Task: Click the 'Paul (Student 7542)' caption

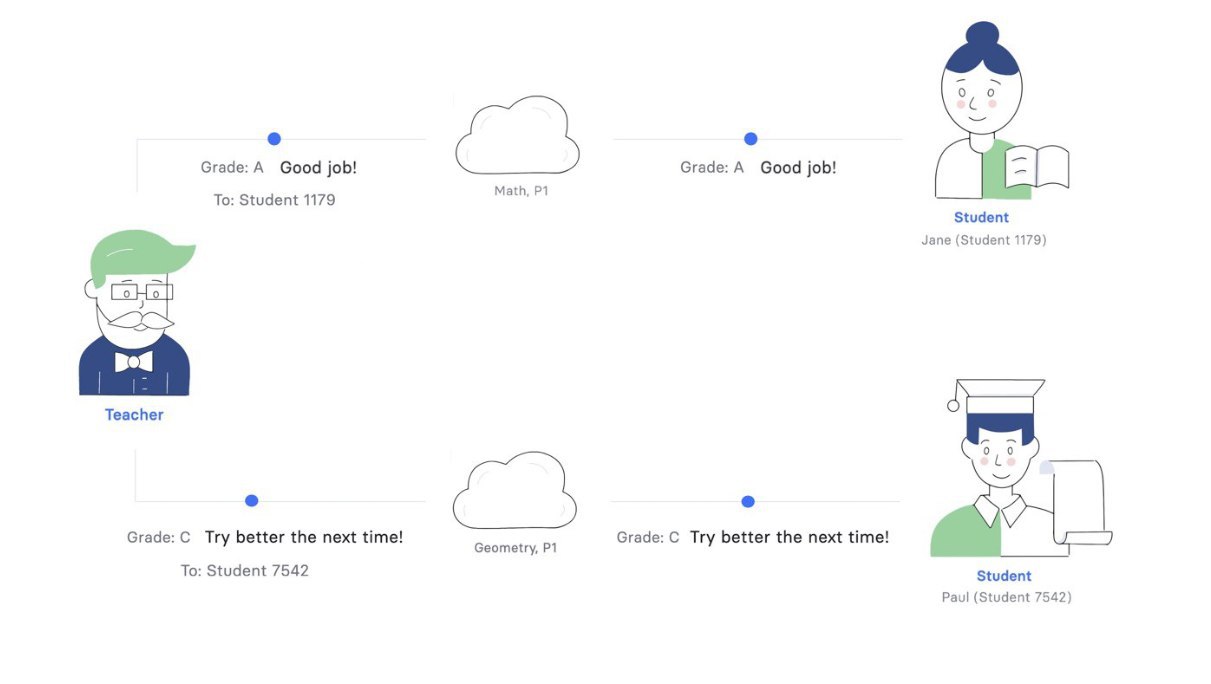Action: pyautogui.click(x=1006, y=598)
